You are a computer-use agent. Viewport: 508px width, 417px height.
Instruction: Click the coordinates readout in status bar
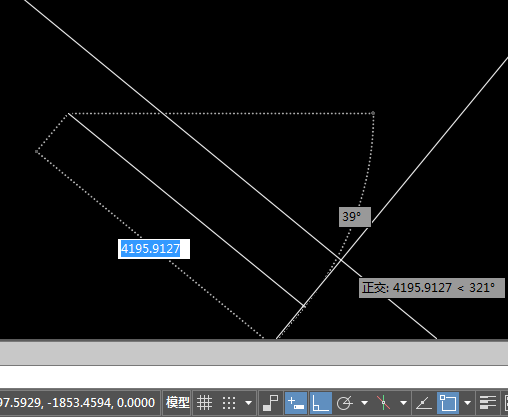[x=77, y=403]
